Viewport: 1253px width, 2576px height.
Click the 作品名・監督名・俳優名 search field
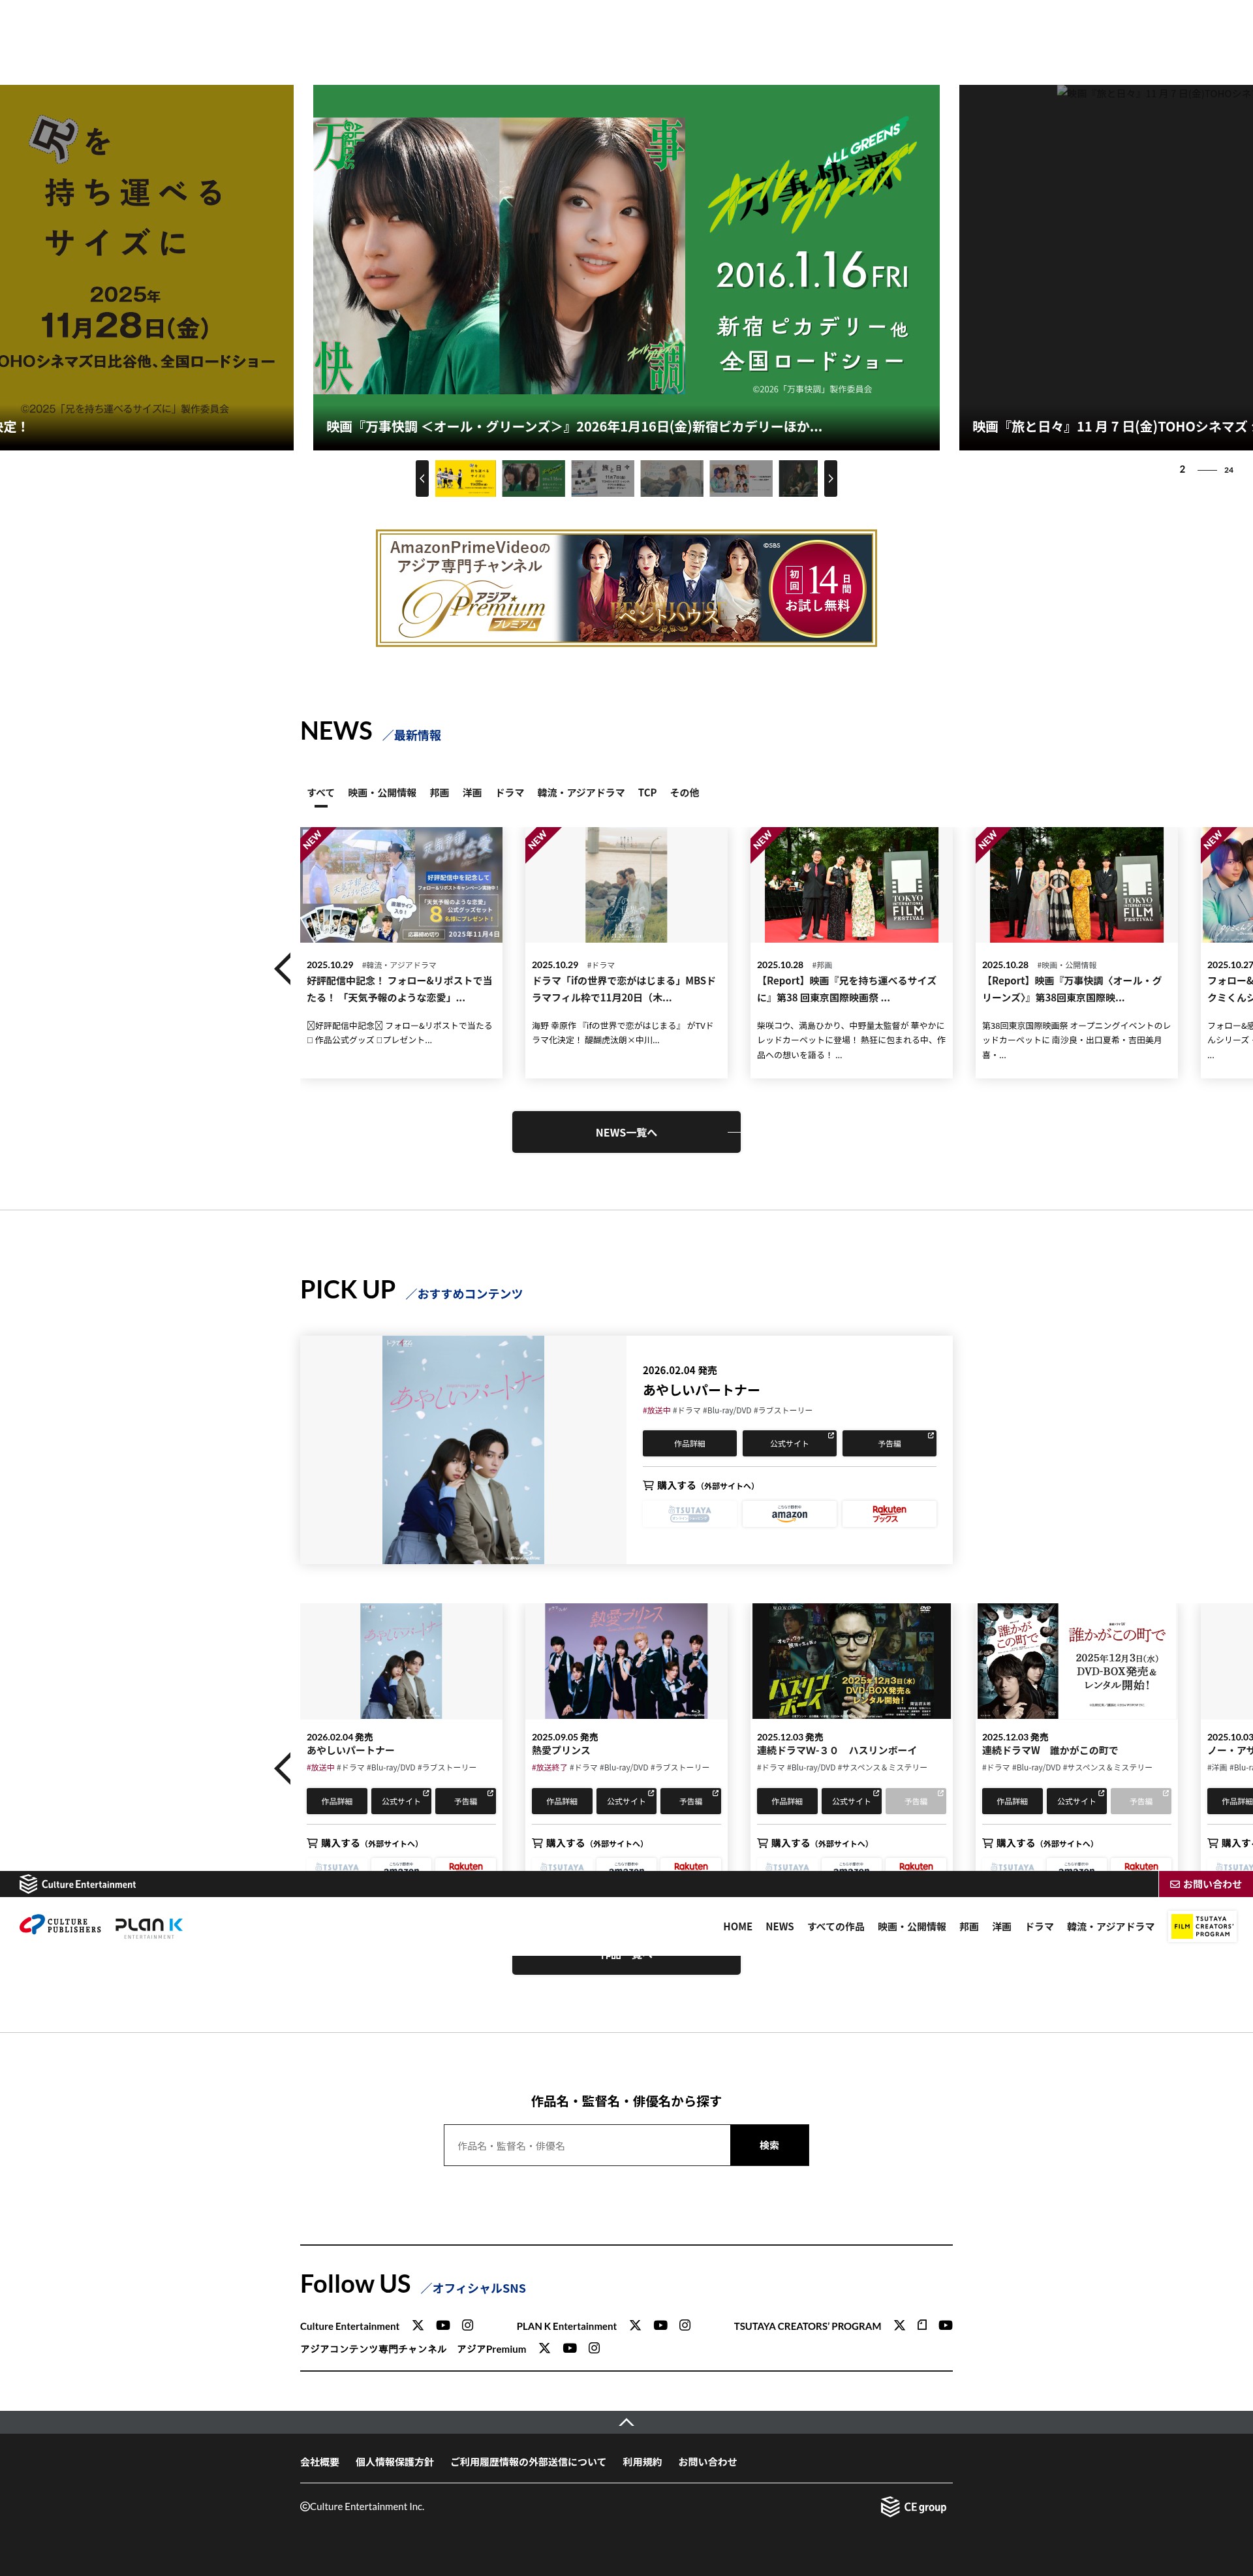pyautogui.click(x=587, y=2145)
